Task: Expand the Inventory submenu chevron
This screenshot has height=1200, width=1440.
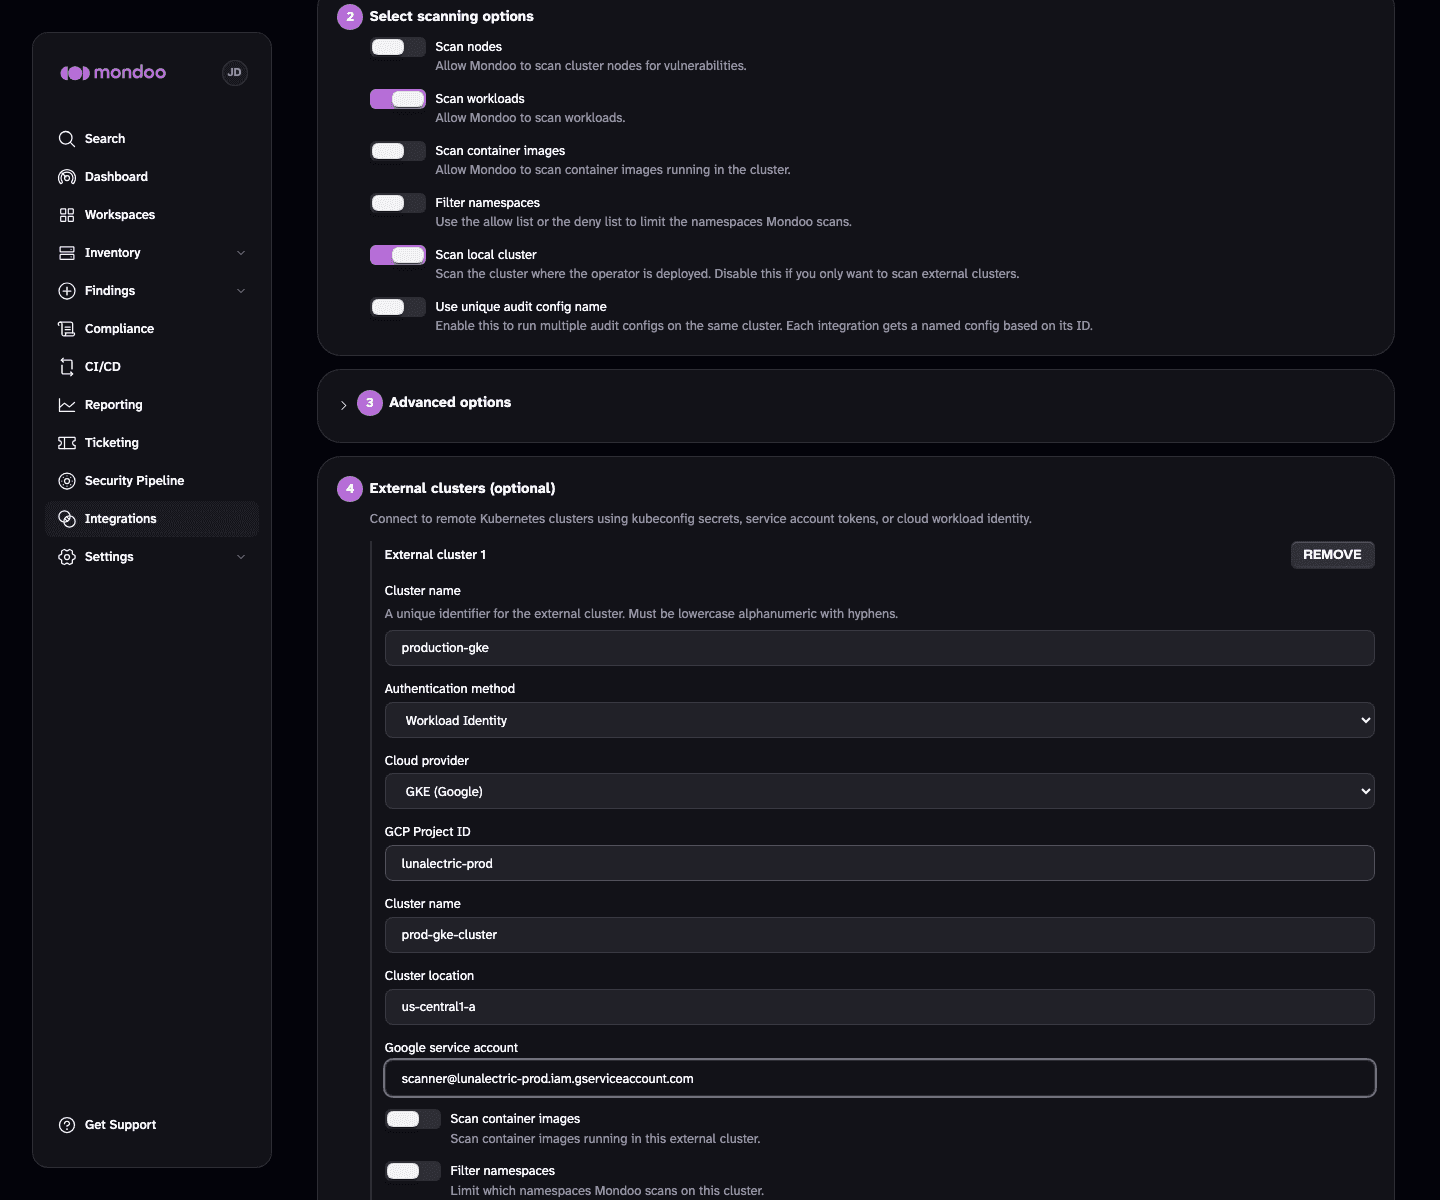Action: click(241, 253)
